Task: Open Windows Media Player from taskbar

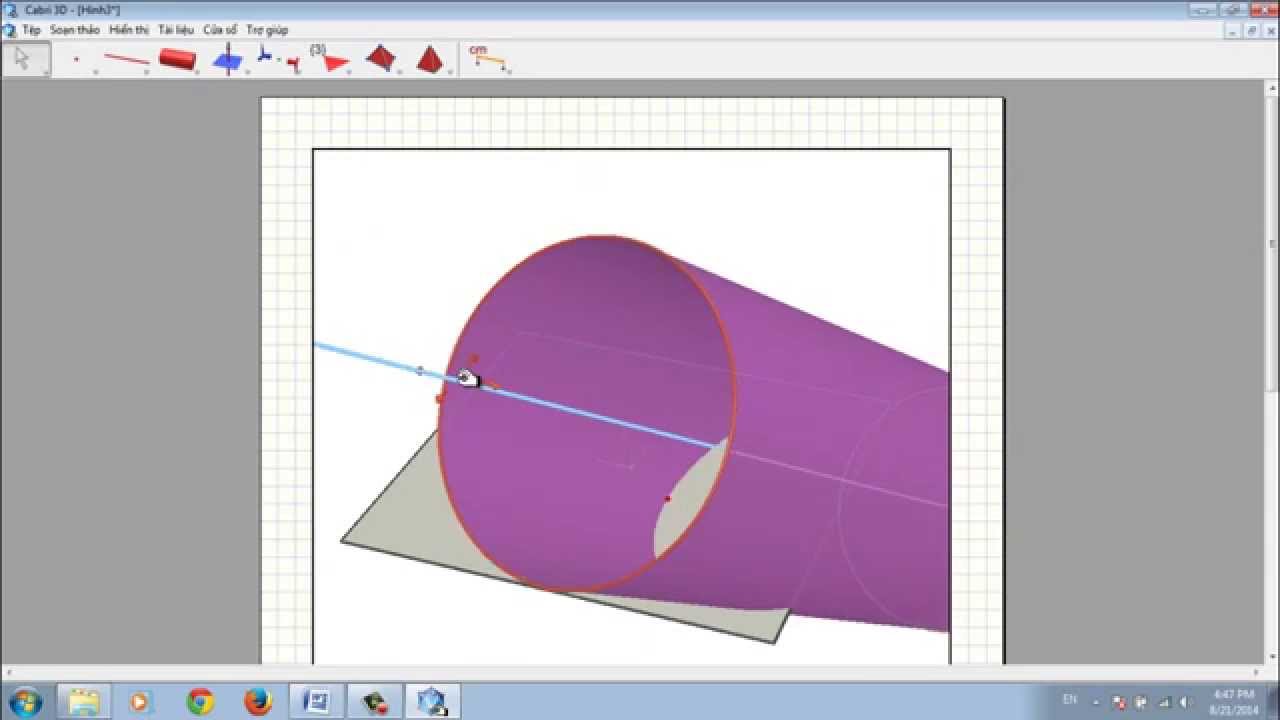Action: click(x=142, y=701)
